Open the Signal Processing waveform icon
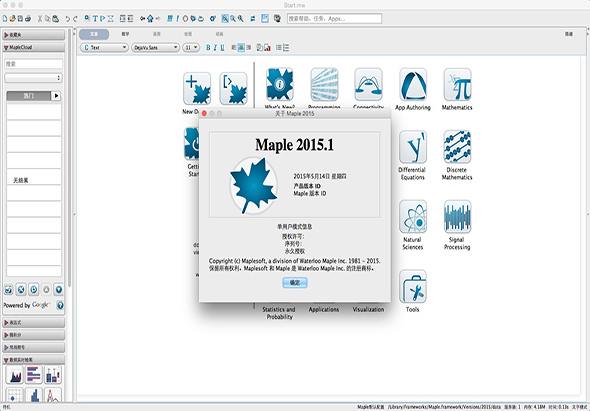The height and width of the screenshot is (411, 590). pos(457,216)
